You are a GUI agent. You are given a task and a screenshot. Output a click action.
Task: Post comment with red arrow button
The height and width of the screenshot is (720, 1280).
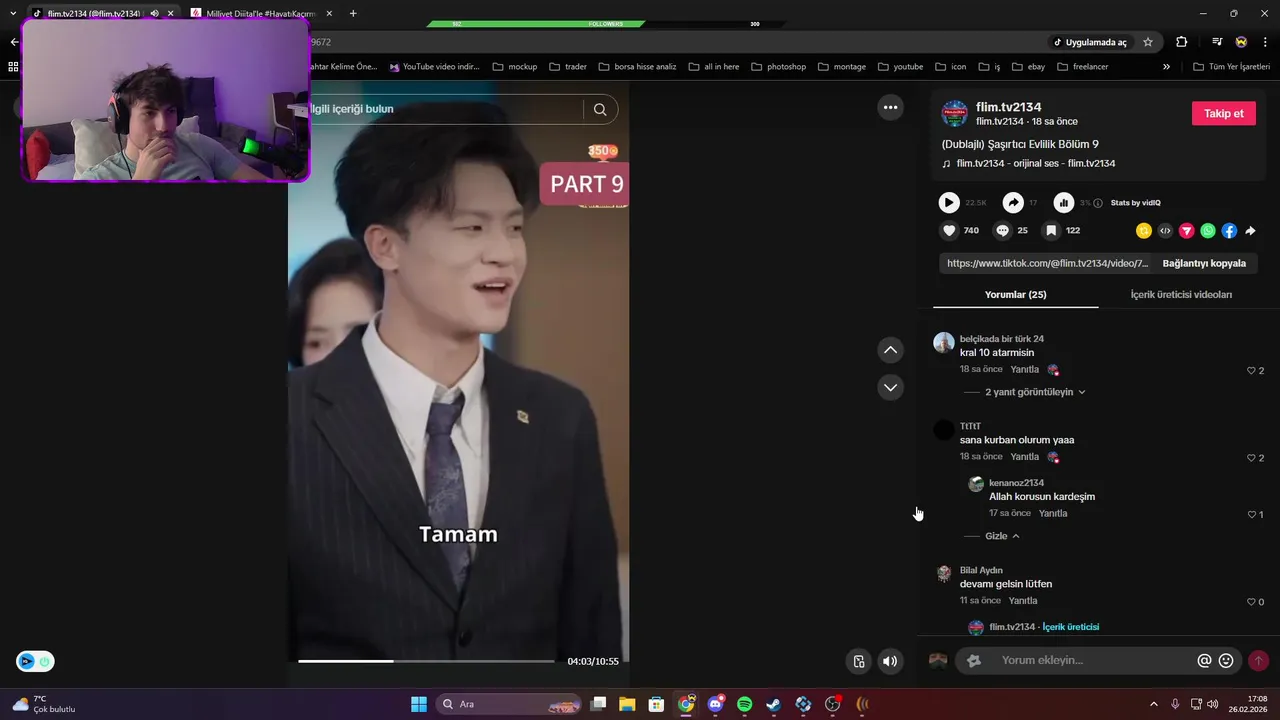(x=1258, y=660)
